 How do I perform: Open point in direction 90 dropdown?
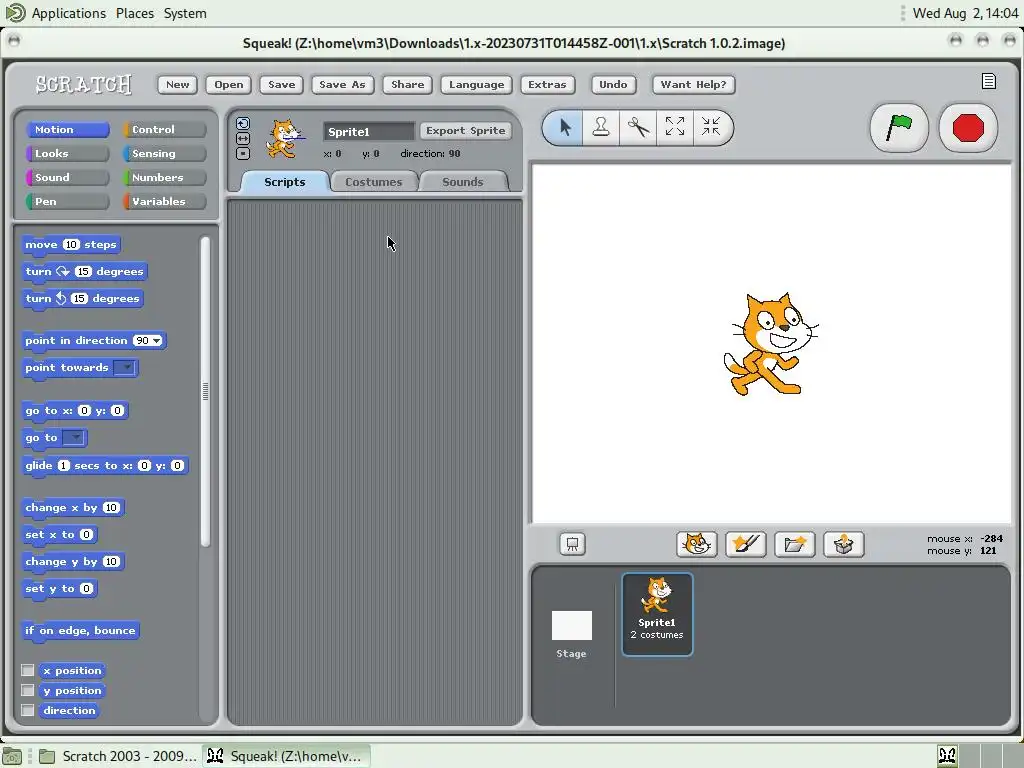click(157, 341)
